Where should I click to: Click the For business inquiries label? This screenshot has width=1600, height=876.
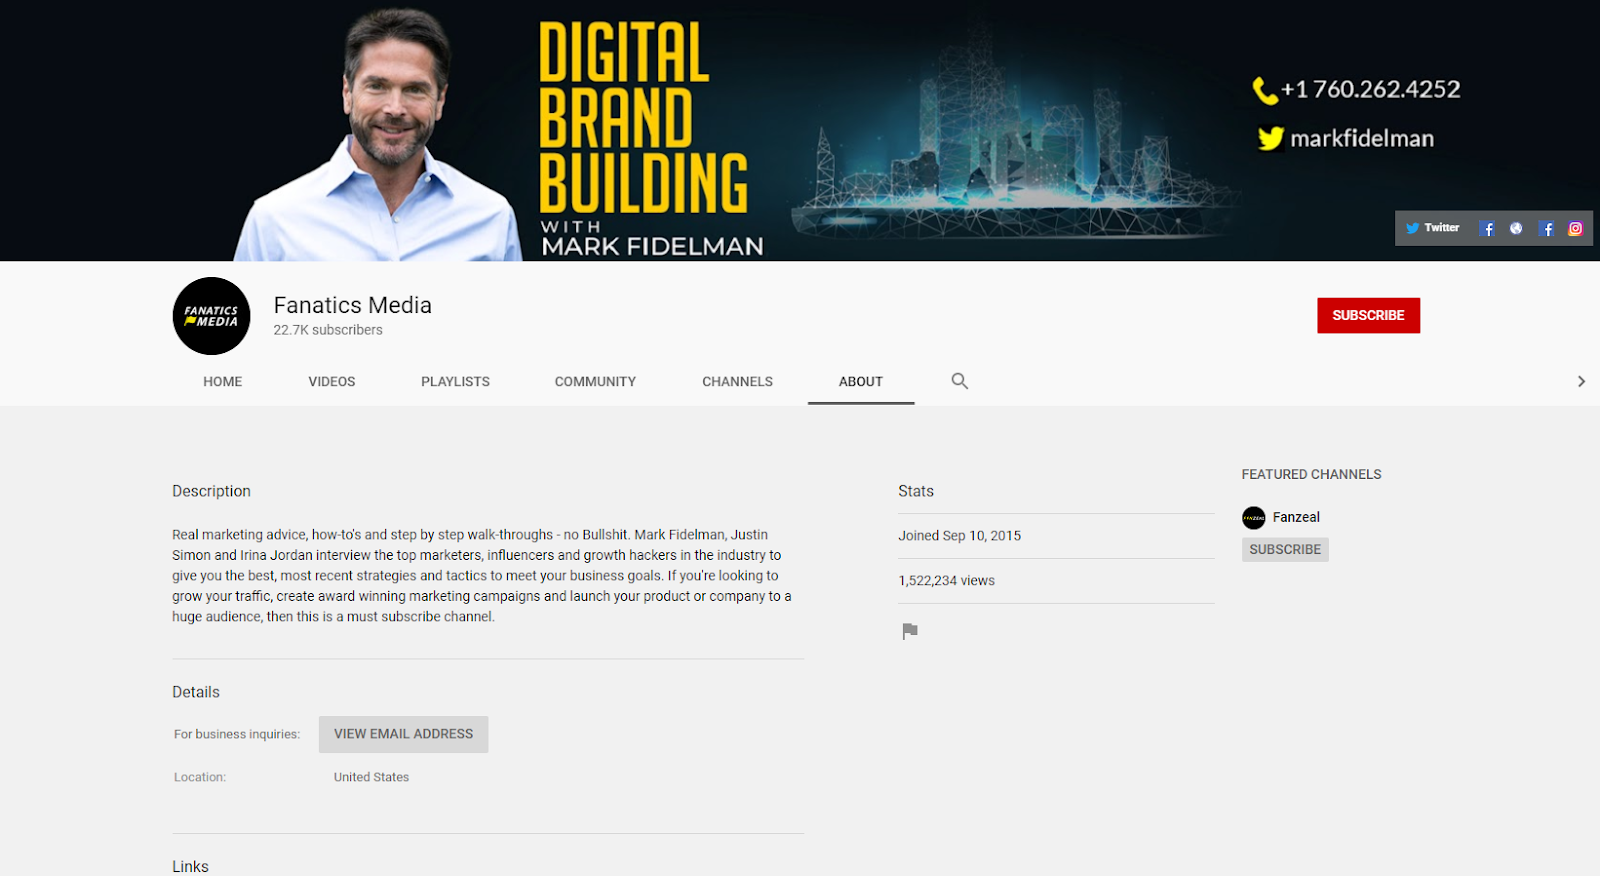(x=237, y=734)
